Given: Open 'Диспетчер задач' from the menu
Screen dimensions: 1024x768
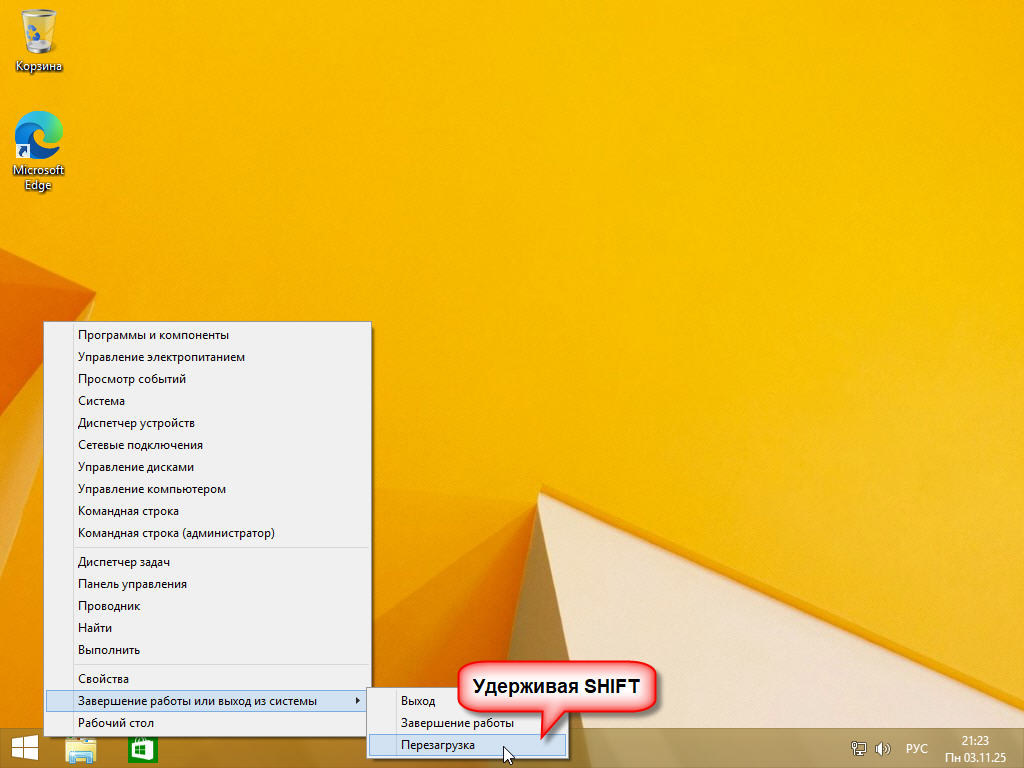Looking at the screenshot, I should (x=124, y=562).
